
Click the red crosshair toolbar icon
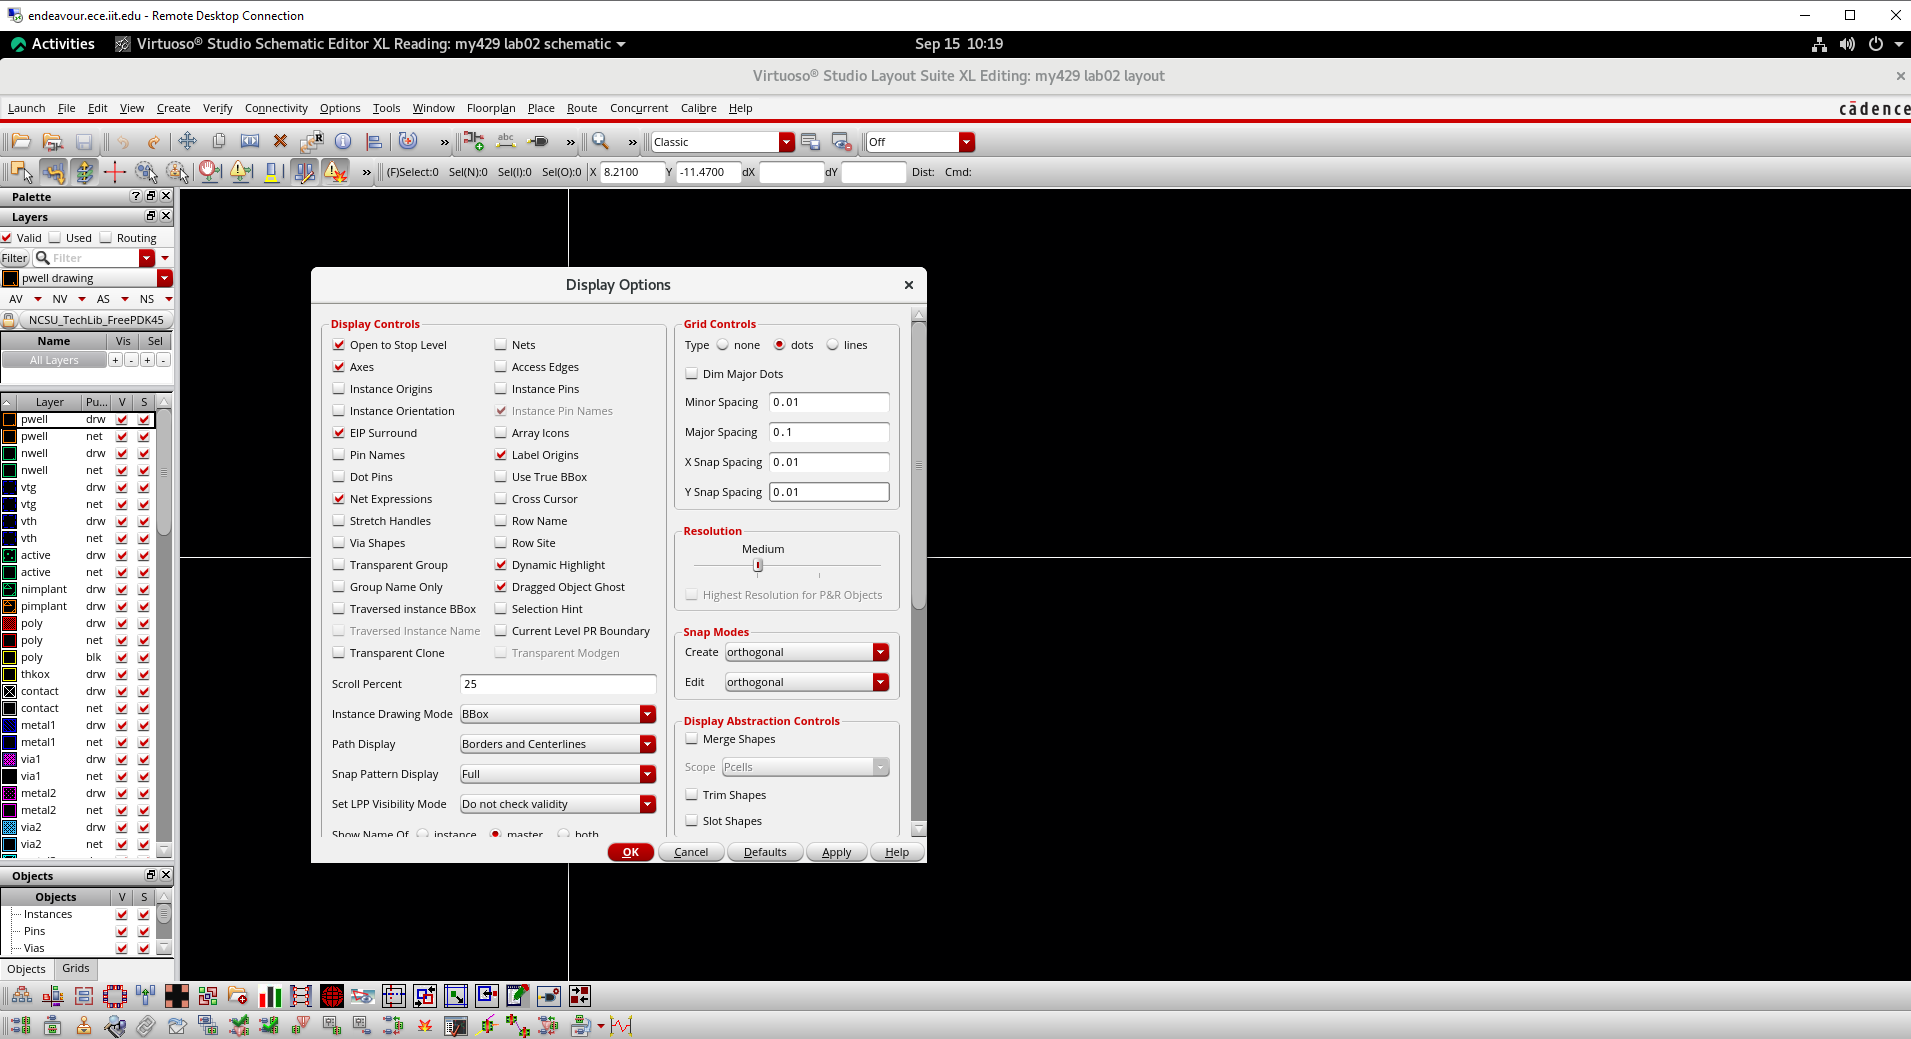click(115, 172)
